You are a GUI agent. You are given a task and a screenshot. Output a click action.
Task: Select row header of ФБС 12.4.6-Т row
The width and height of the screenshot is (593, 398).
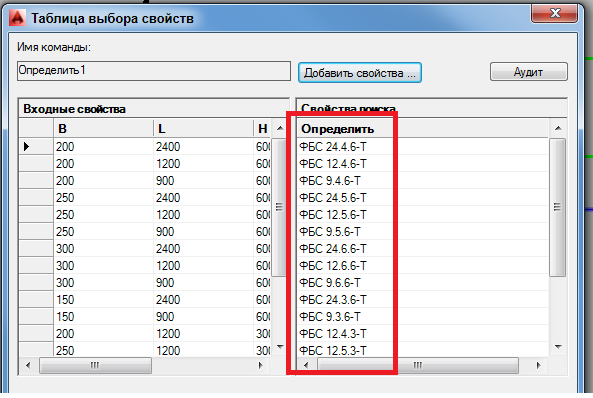(36, 163)
